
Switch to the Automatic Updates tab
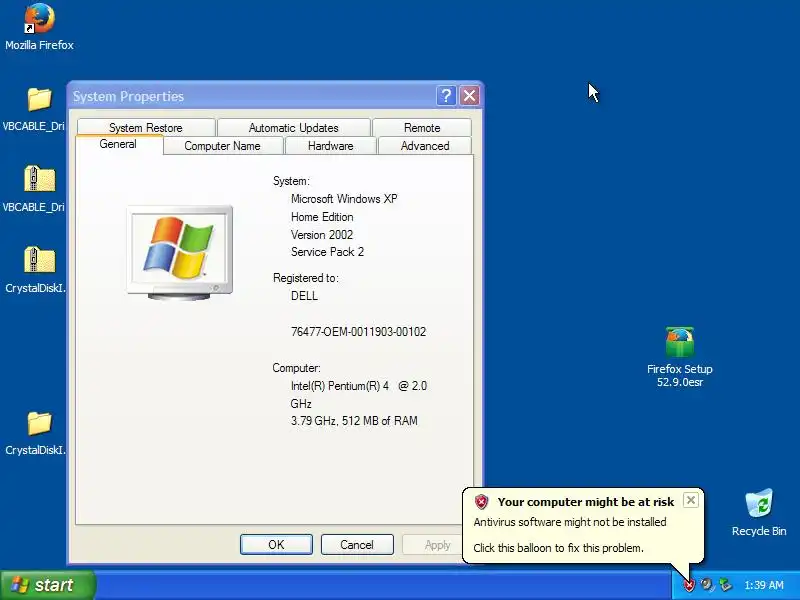click(x=294, y=128)
